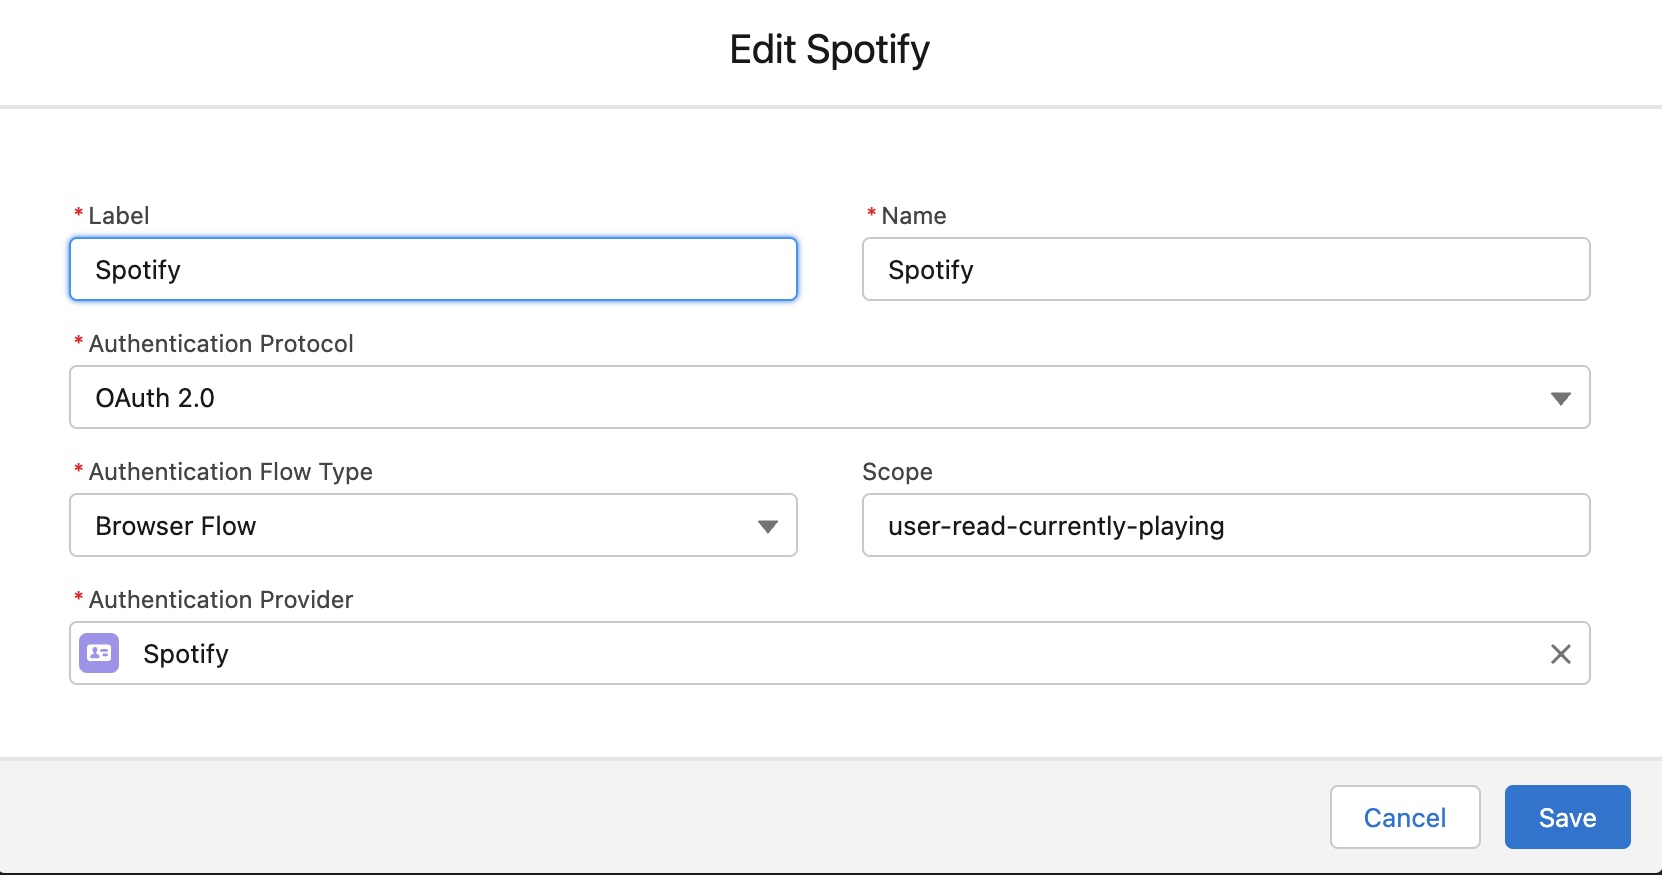The width and height of the screenshot is (1662, 875).
Task: Click the Authentication Protocol field label
Action: [221, 344]
